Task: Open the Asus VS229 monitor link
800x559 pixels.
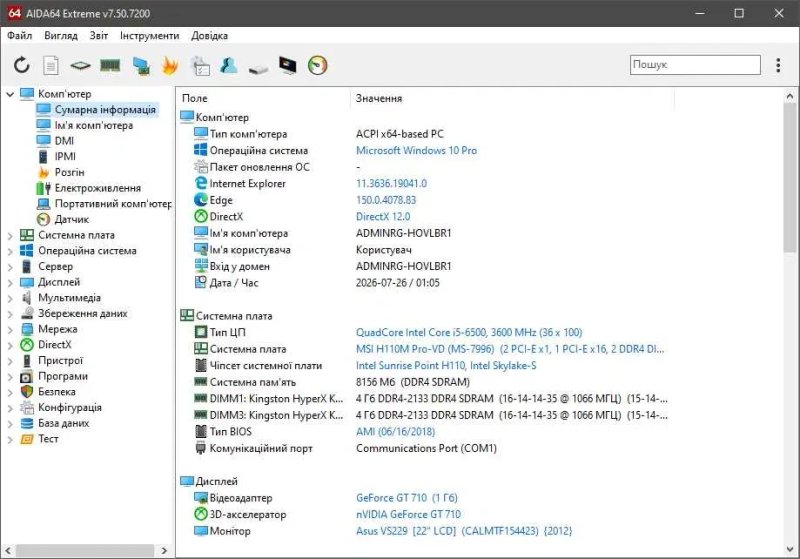Action: coord(464,531)
